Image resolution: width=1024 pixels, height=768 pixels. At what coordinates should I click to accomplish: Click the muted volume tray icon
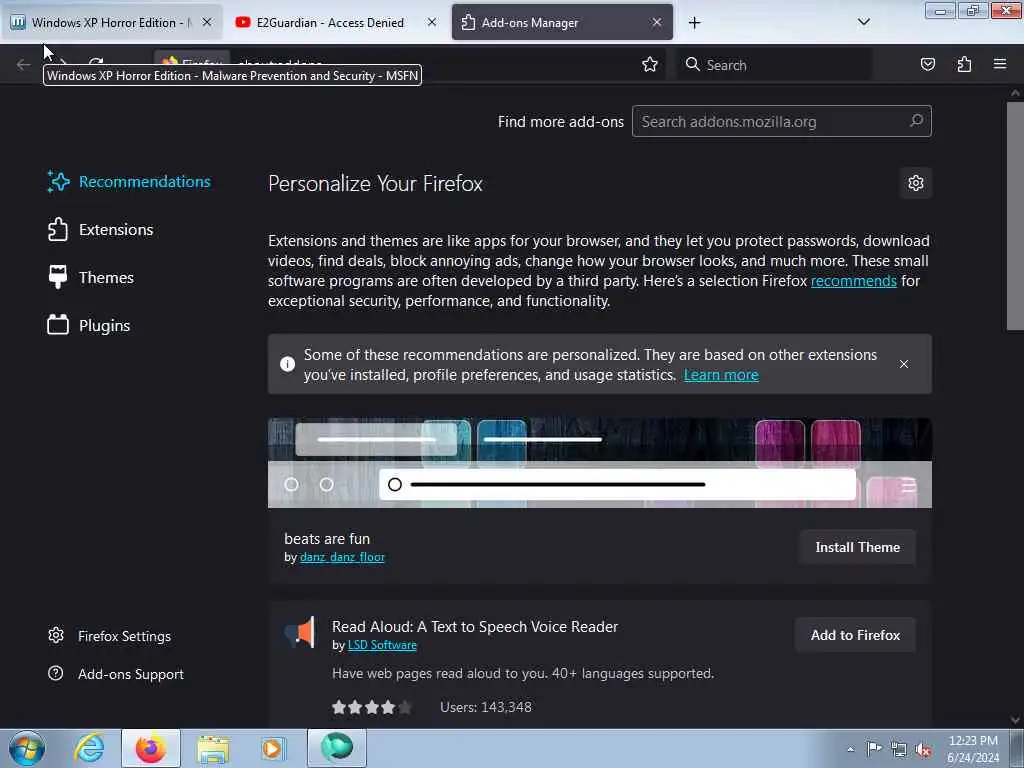coord(923,750)
